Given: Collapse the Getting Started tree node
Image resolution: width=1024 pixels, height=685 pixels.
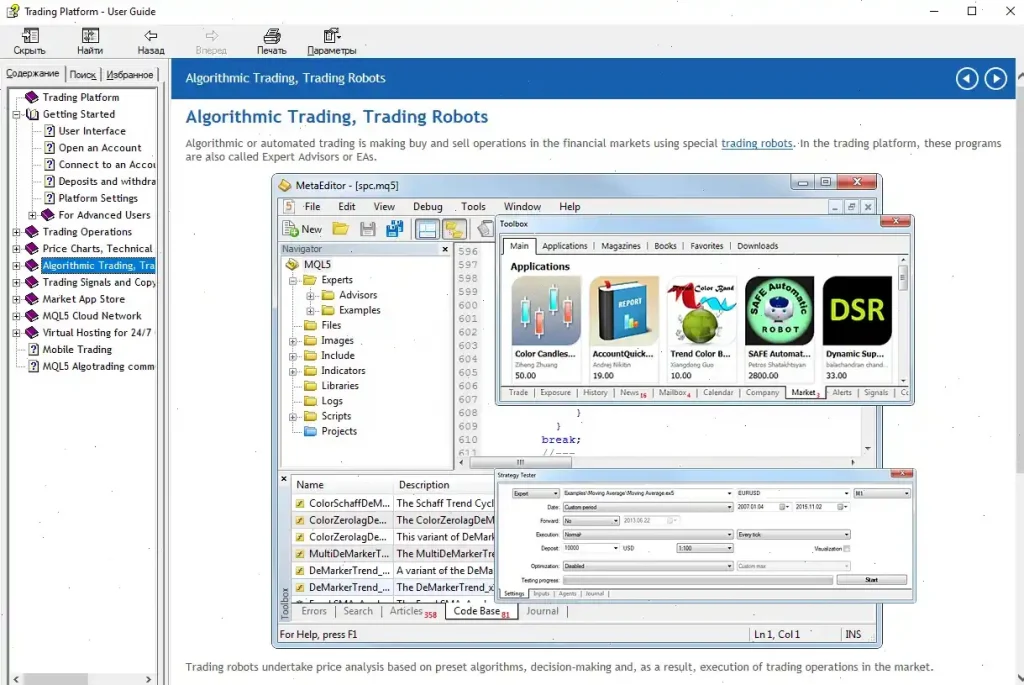Looking at the screenshot, I should click(x=17, y=115).
